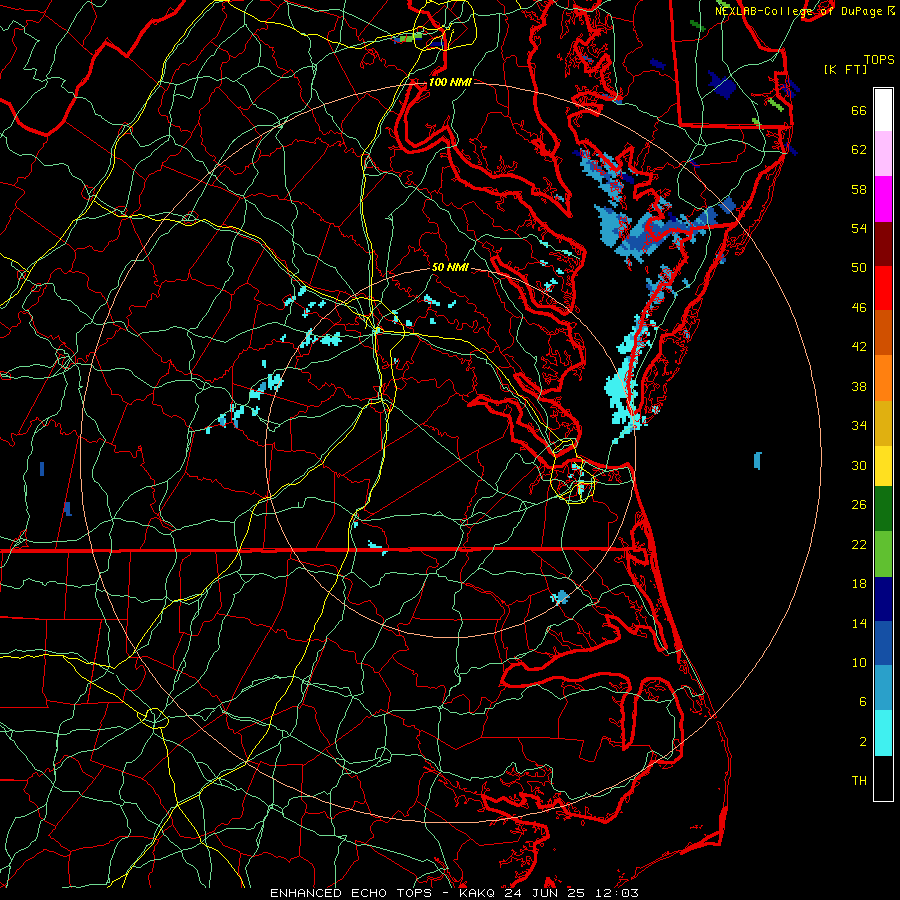Click the '14' legend value
The image size is (900, 900).
point(859,623)
